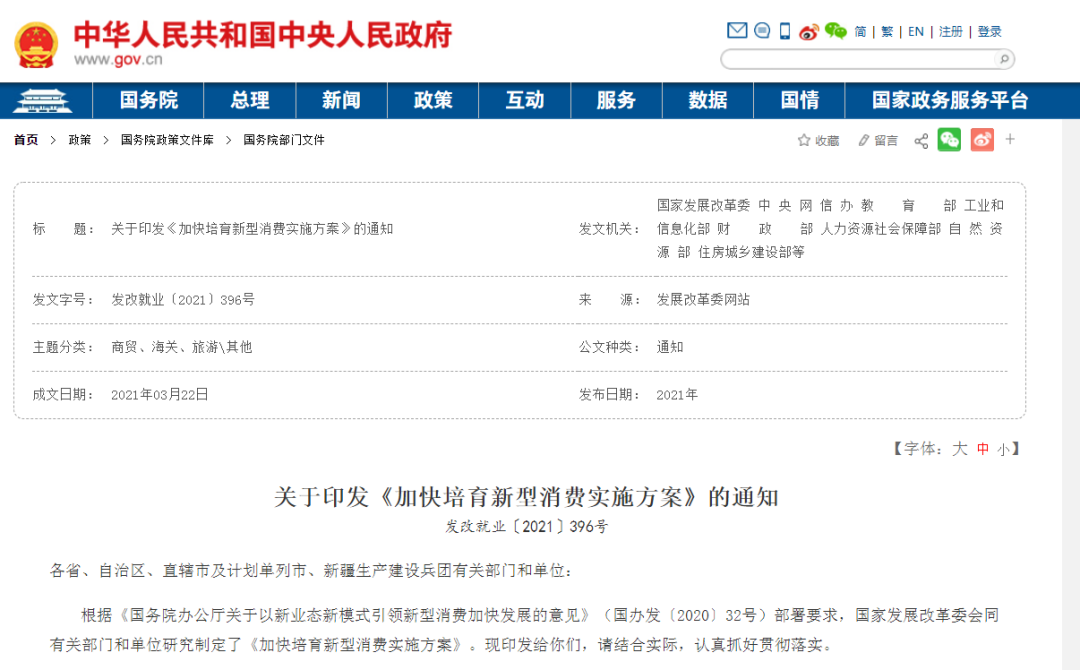1080x670 pixels.
Task: Switch to traditional Chinese 繁
Action: tap(887, 32)
